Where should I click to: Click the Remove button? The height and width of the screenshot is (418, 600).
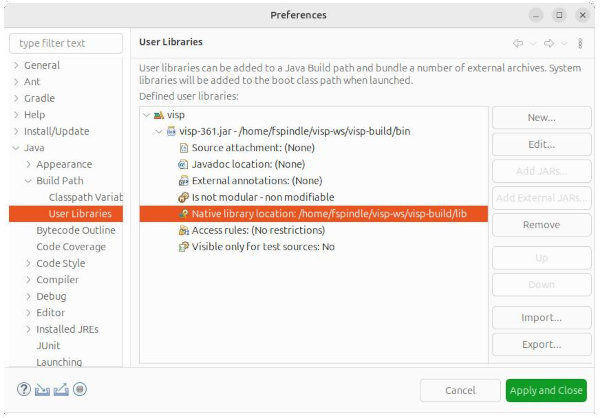(x=541, y=226)
